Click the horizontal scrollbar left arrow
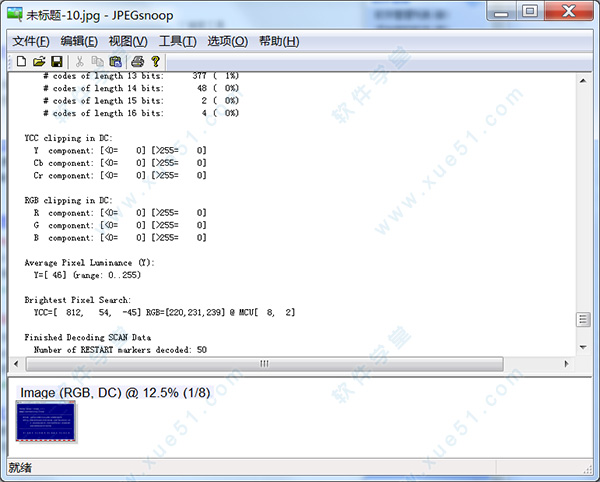600x482 pixels. (16, 364)
